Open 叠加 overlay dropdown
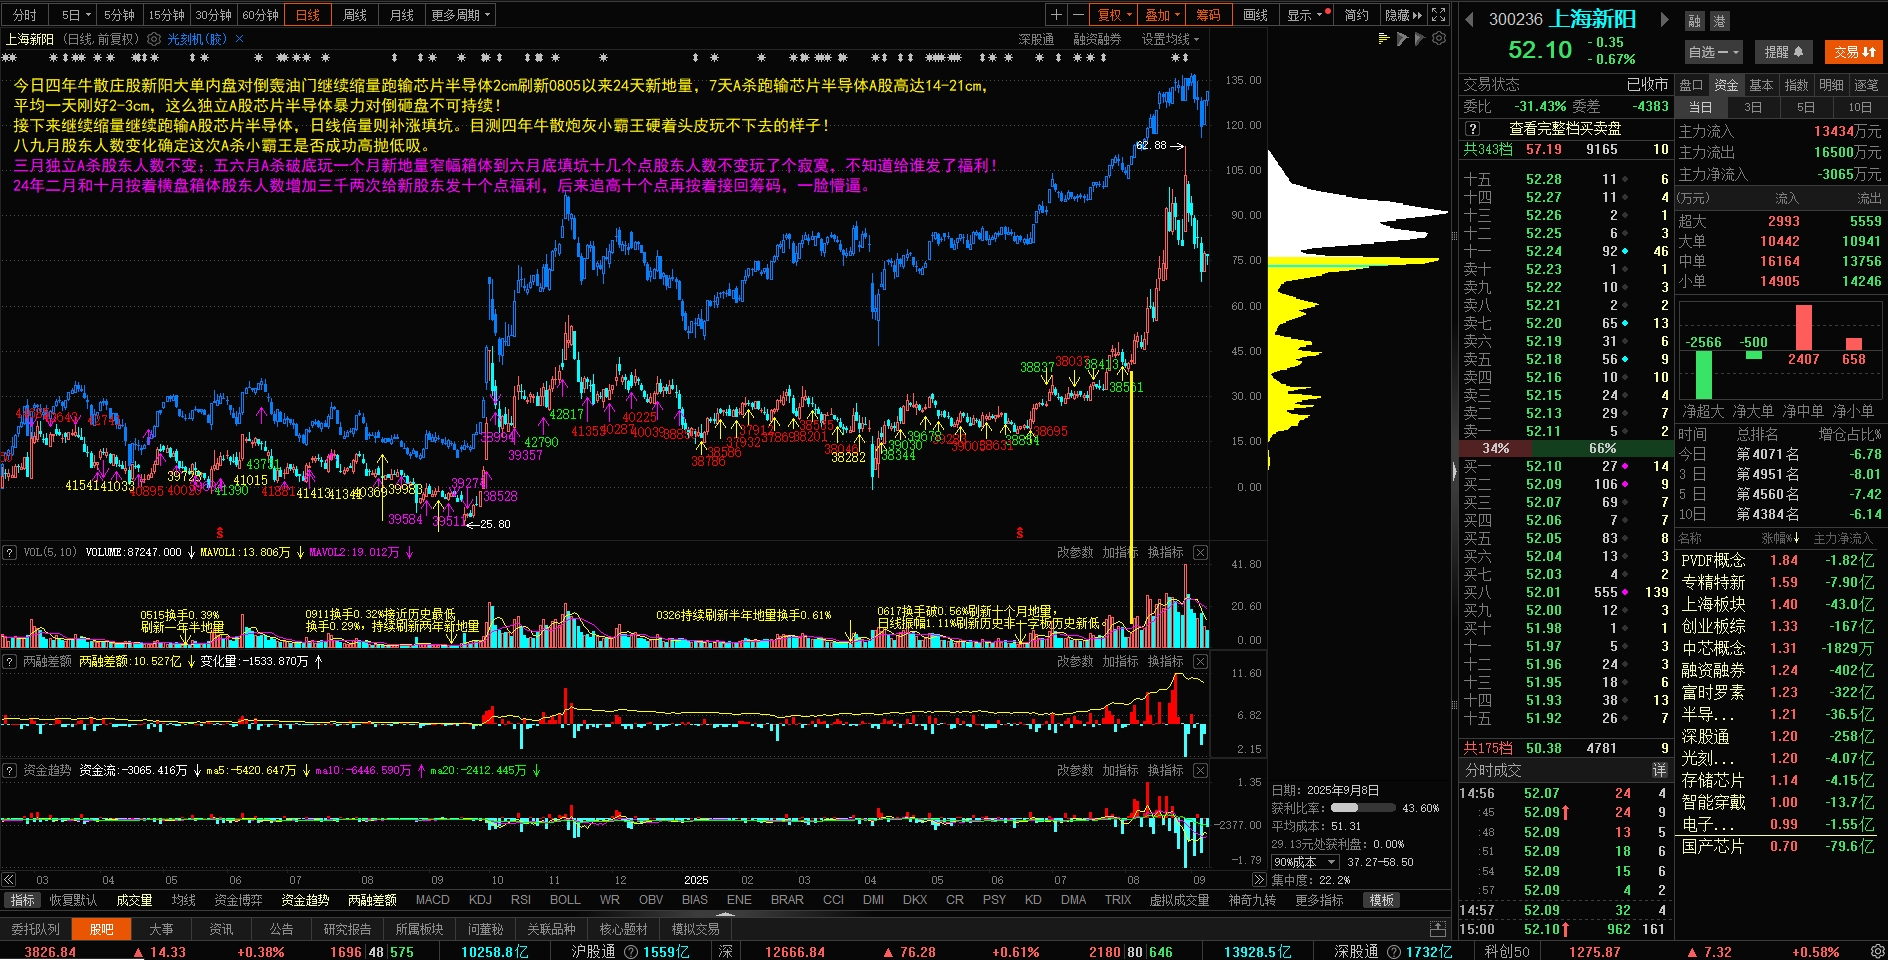The image size is (1888, 960). coord(1162,15)
